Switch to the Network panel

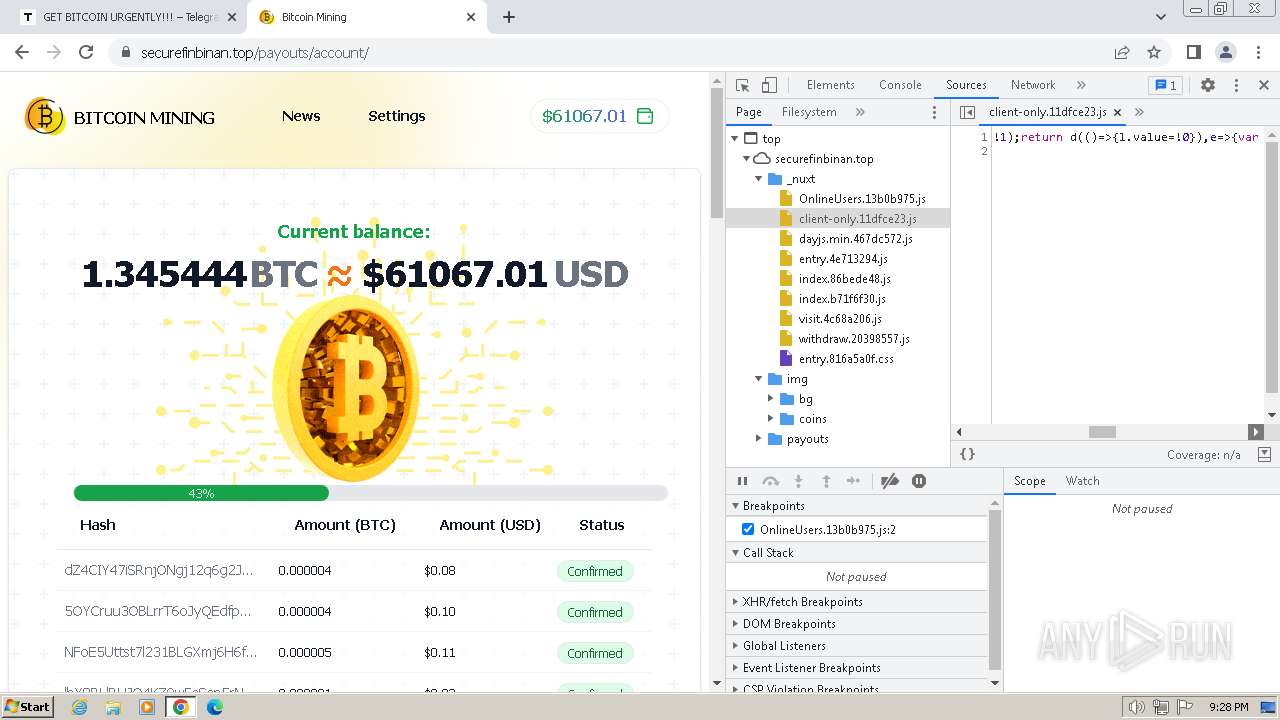pos(1033,85)
